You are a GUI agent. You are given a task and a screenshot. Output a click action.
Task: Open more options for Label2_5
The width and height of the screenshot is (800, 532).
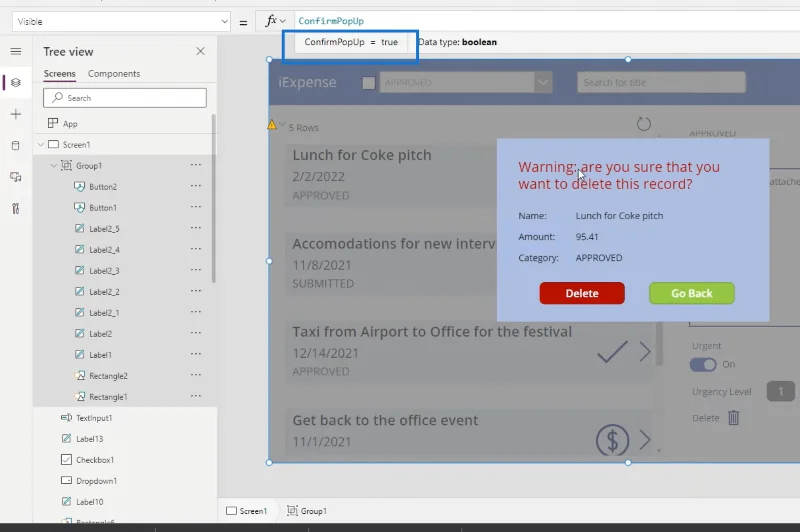[196, 228]
